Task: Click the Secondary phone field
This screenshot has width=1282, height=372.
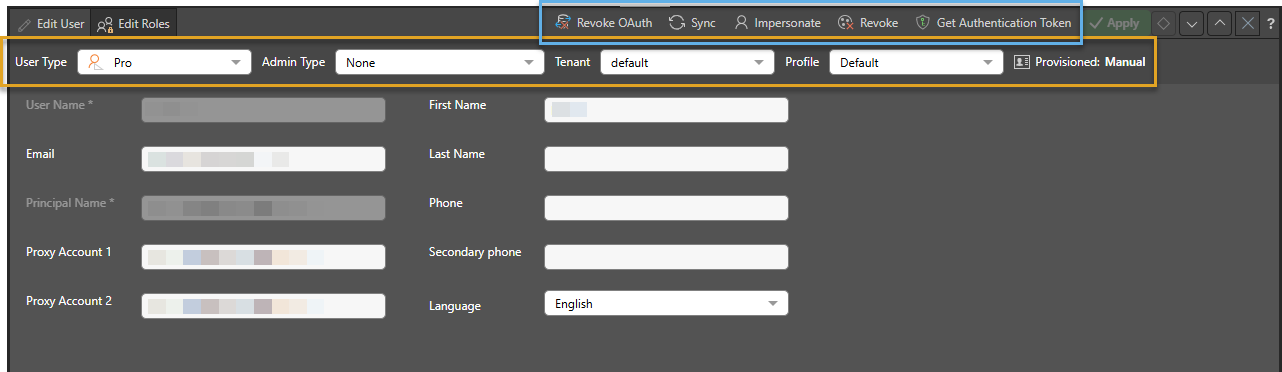Action: (666, 257)
